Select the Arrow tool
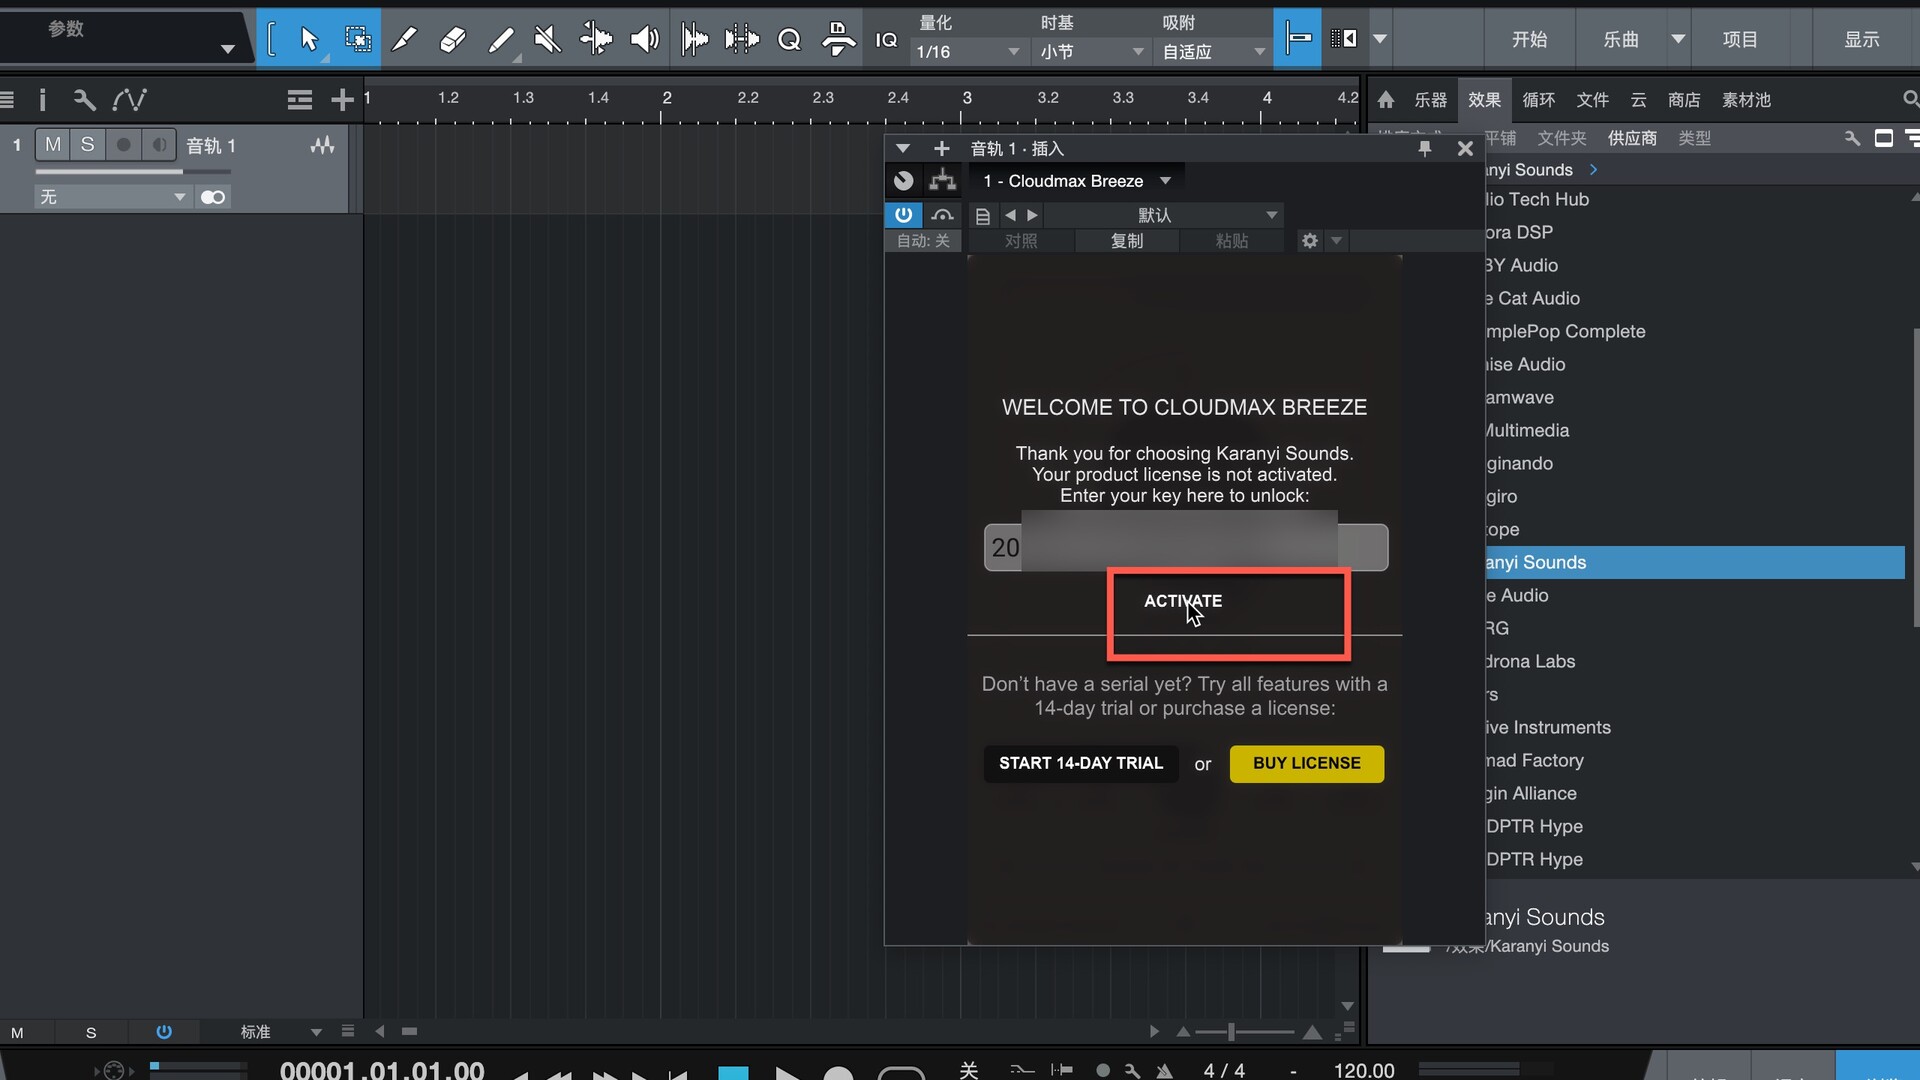This screenshot has width=1920, height=1080. (x=308, y=39)
